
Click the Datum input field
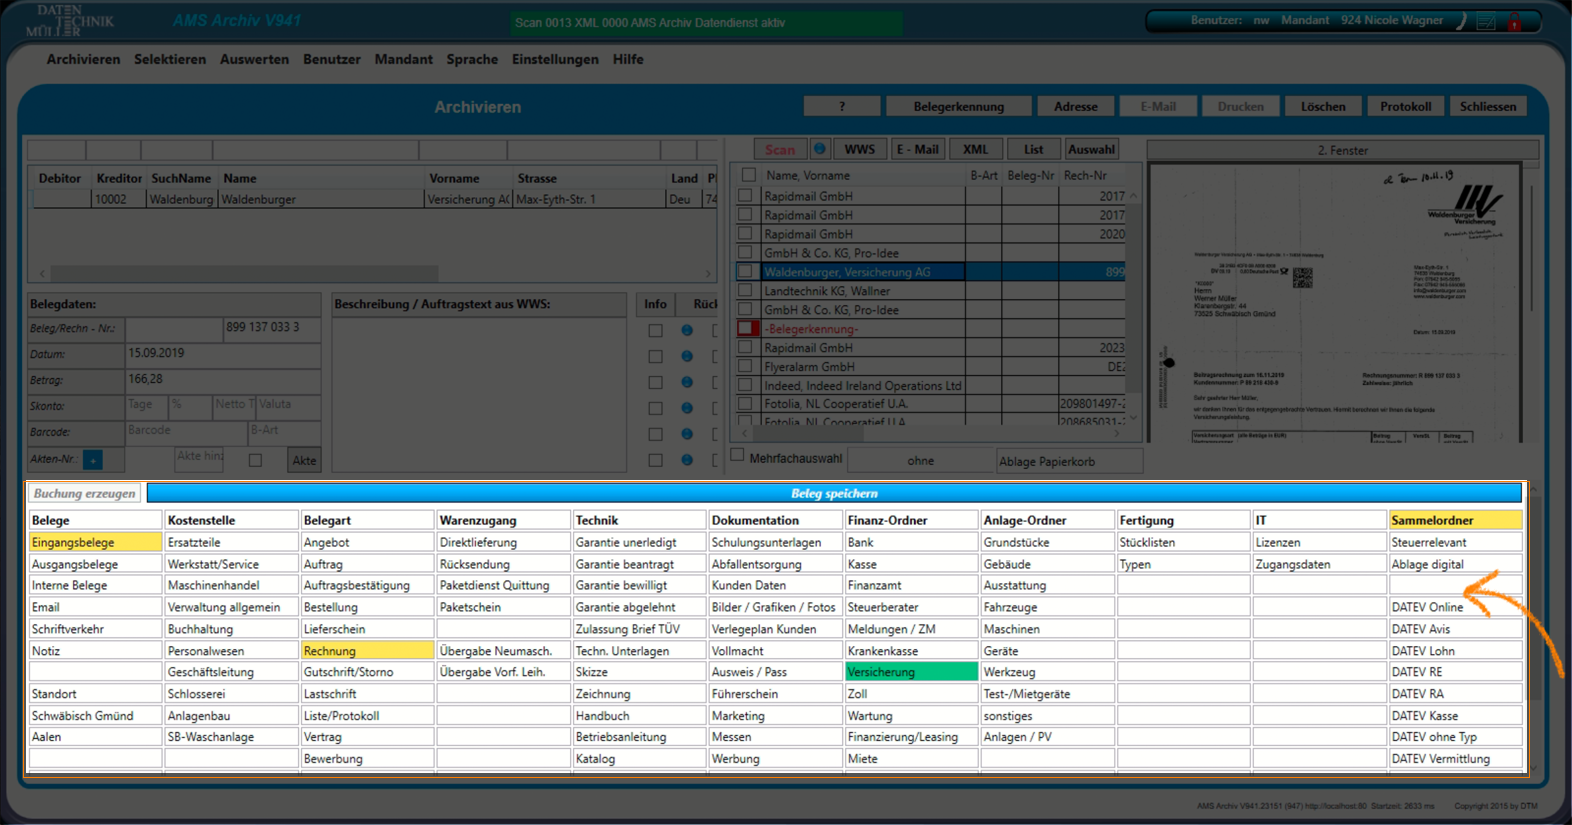click(x=222, y=354)
